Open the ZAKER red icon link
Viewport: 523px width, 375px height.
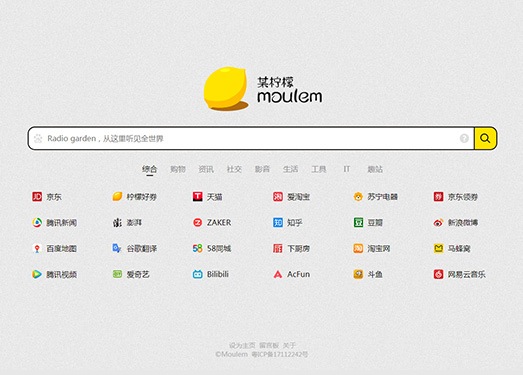point(212,223)
